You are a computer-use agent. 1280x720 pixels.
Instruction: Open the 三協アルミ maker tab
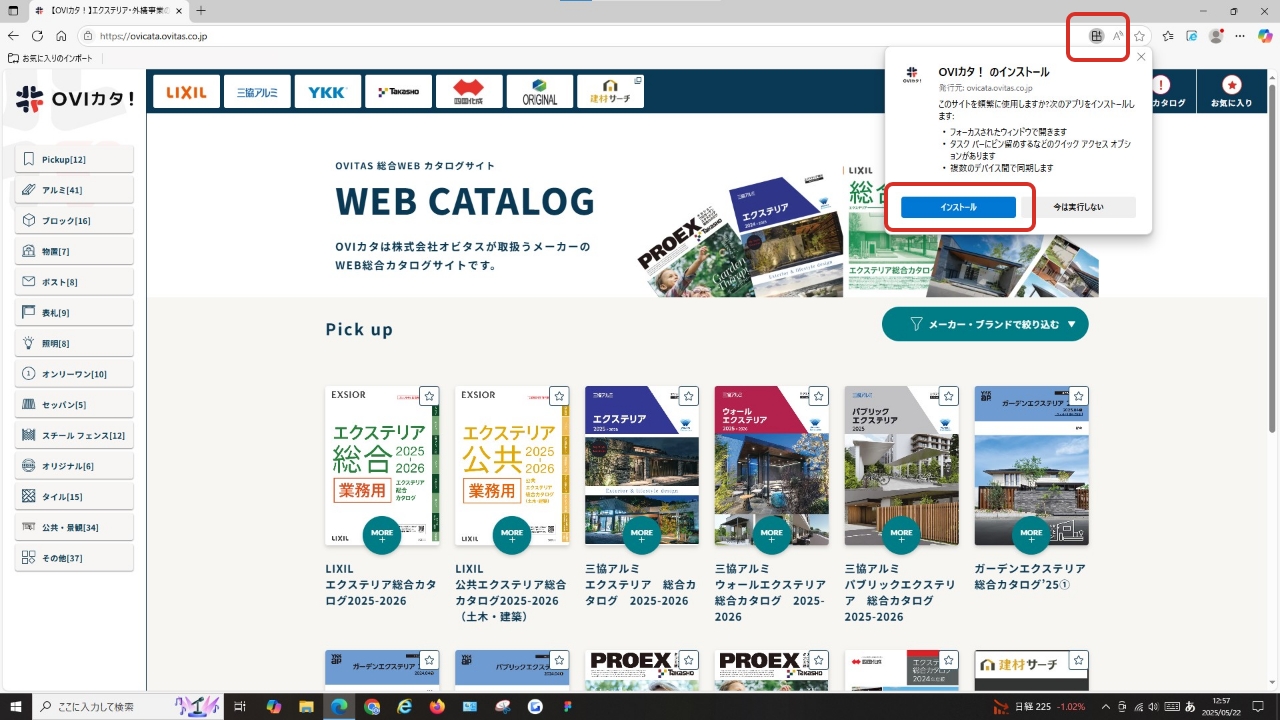[x=257, y=92]
